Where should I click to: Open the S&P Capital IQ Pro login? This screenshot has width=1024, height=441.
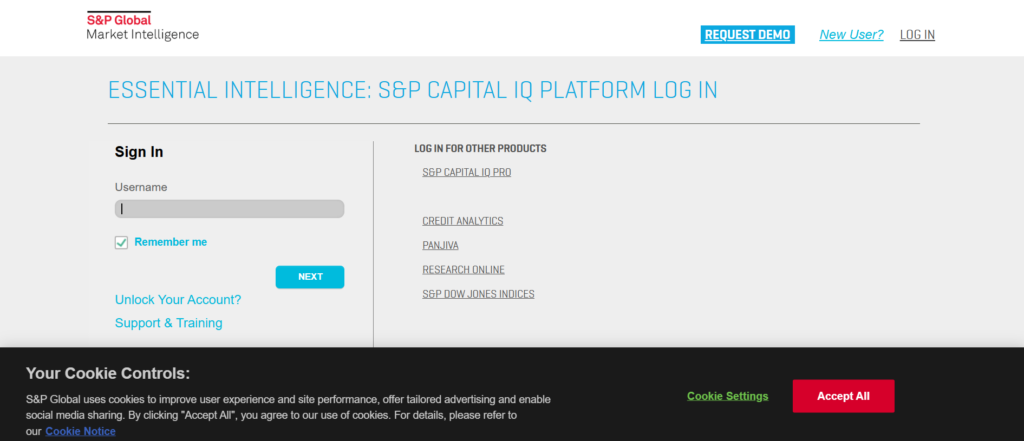(467, 172)
